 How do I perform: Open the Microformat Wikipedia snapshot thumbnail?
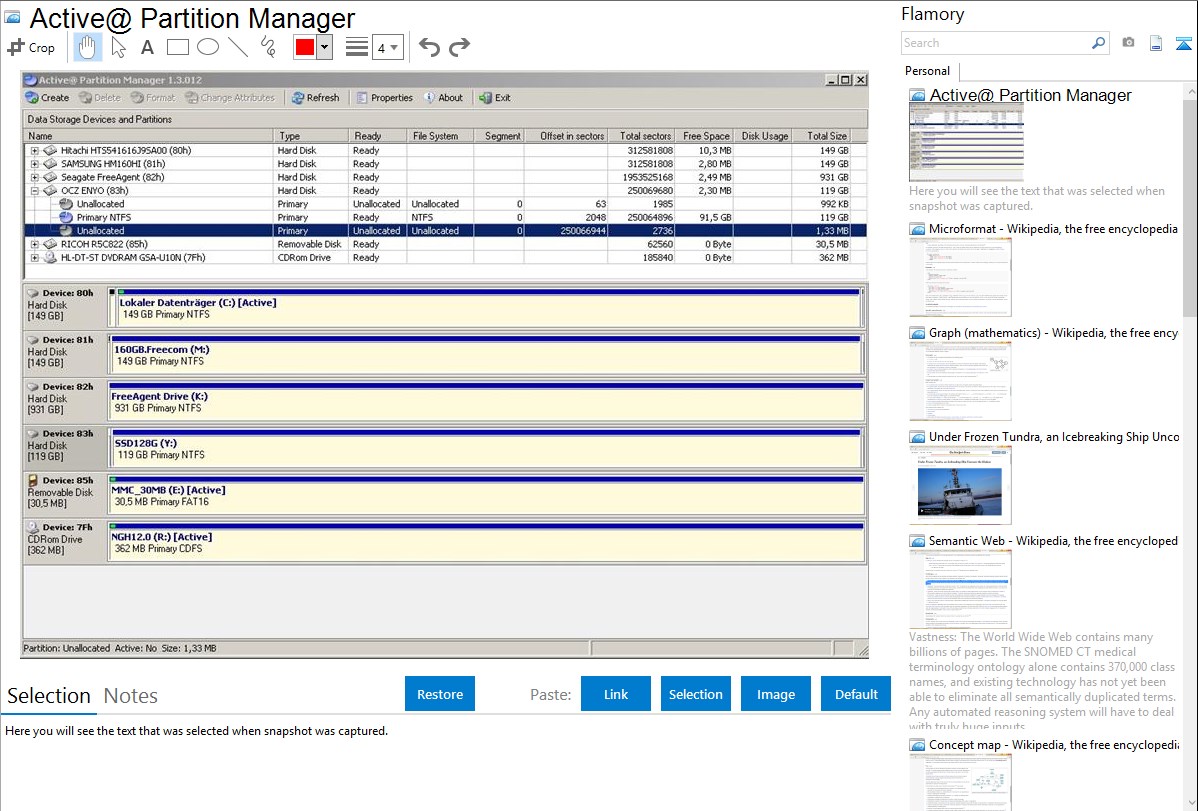960,277
